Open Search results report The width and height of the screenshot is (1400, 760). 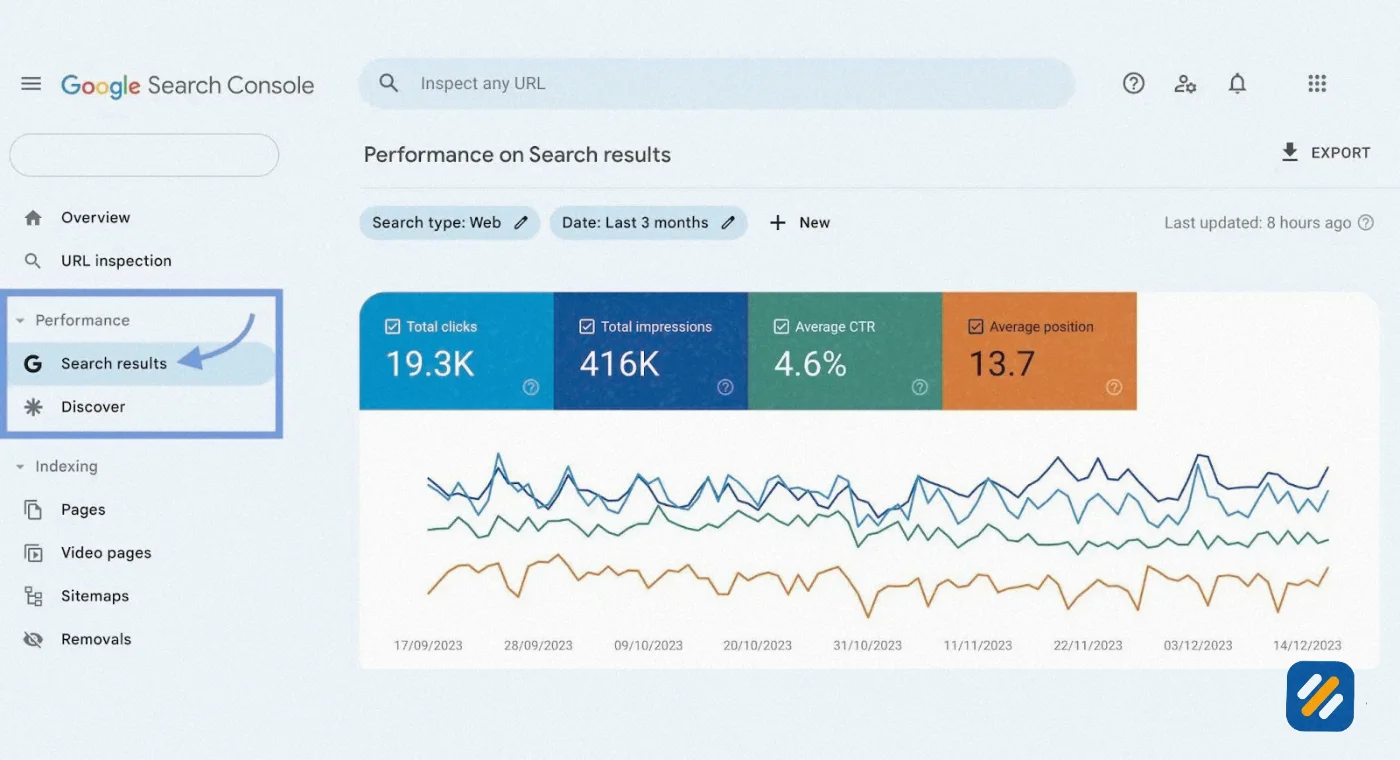pos(114,363)
